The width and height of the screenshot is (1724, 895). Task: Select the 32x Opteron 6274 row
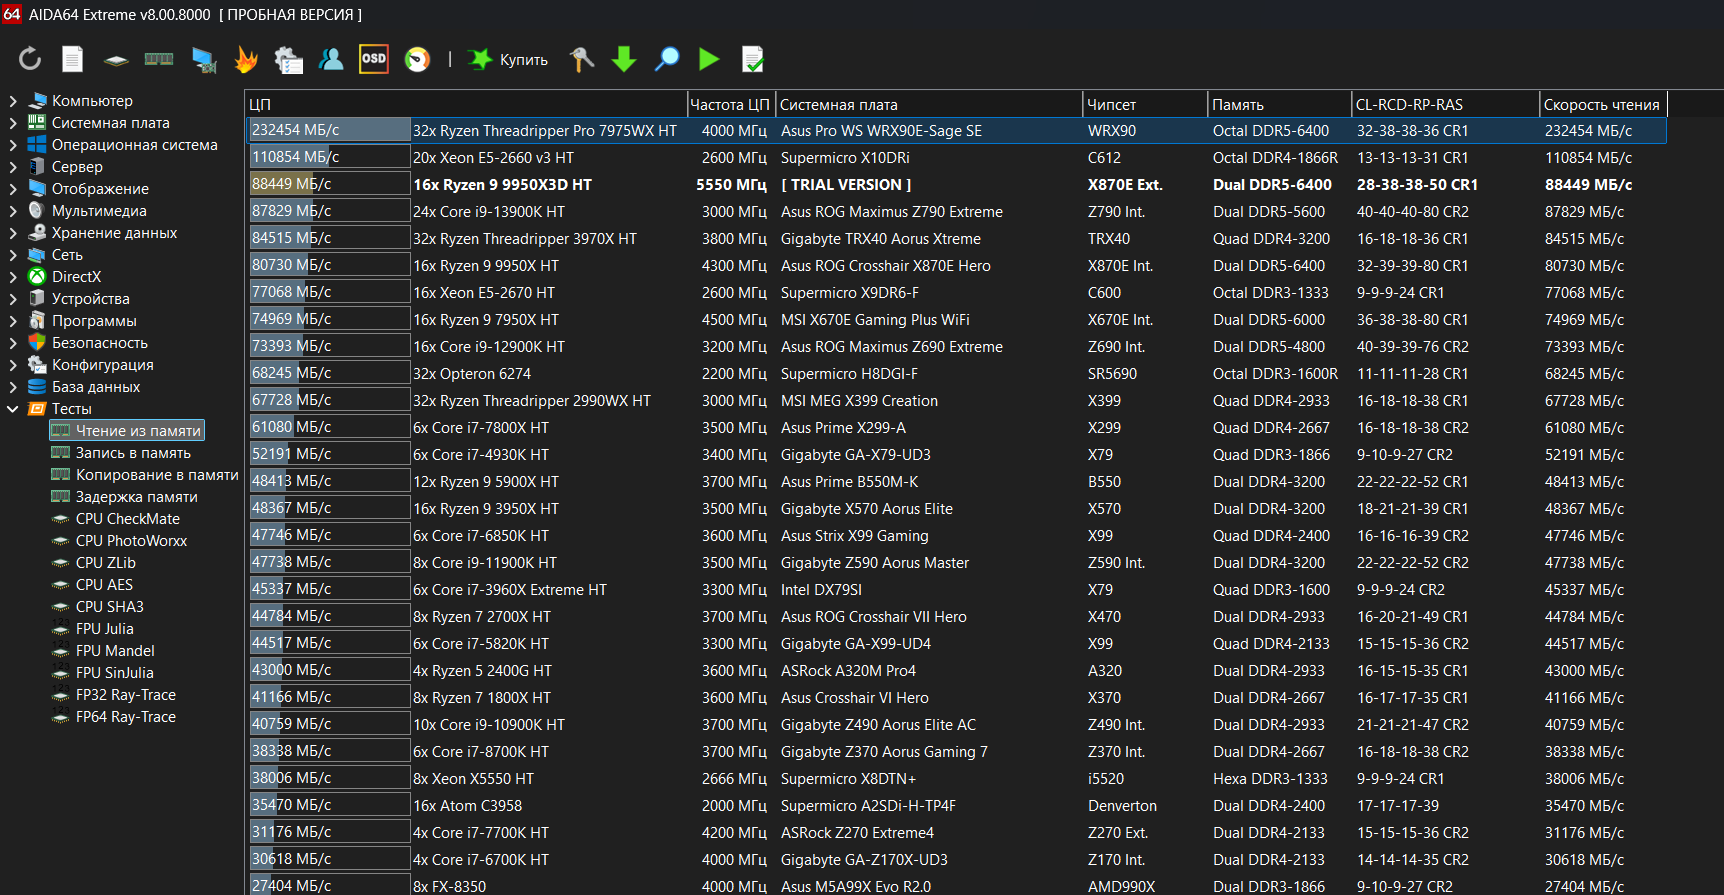point(956,374)
